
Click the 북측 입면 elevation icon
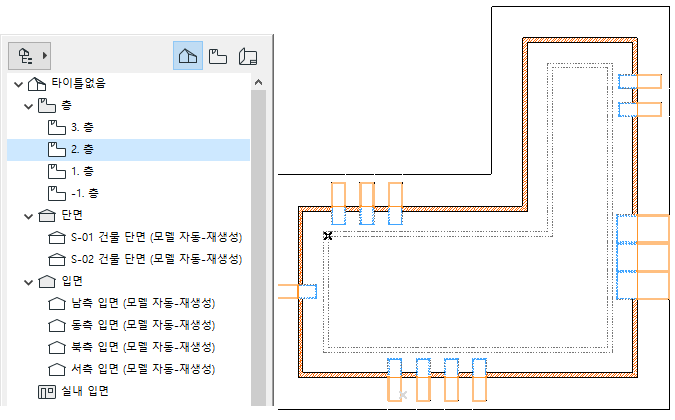click(57, 348)
